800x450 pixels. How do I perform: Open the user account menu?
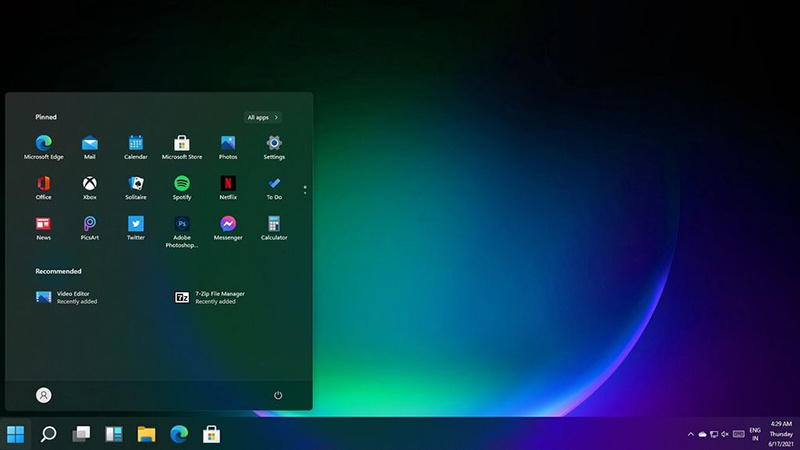click(x=43, y=395)
